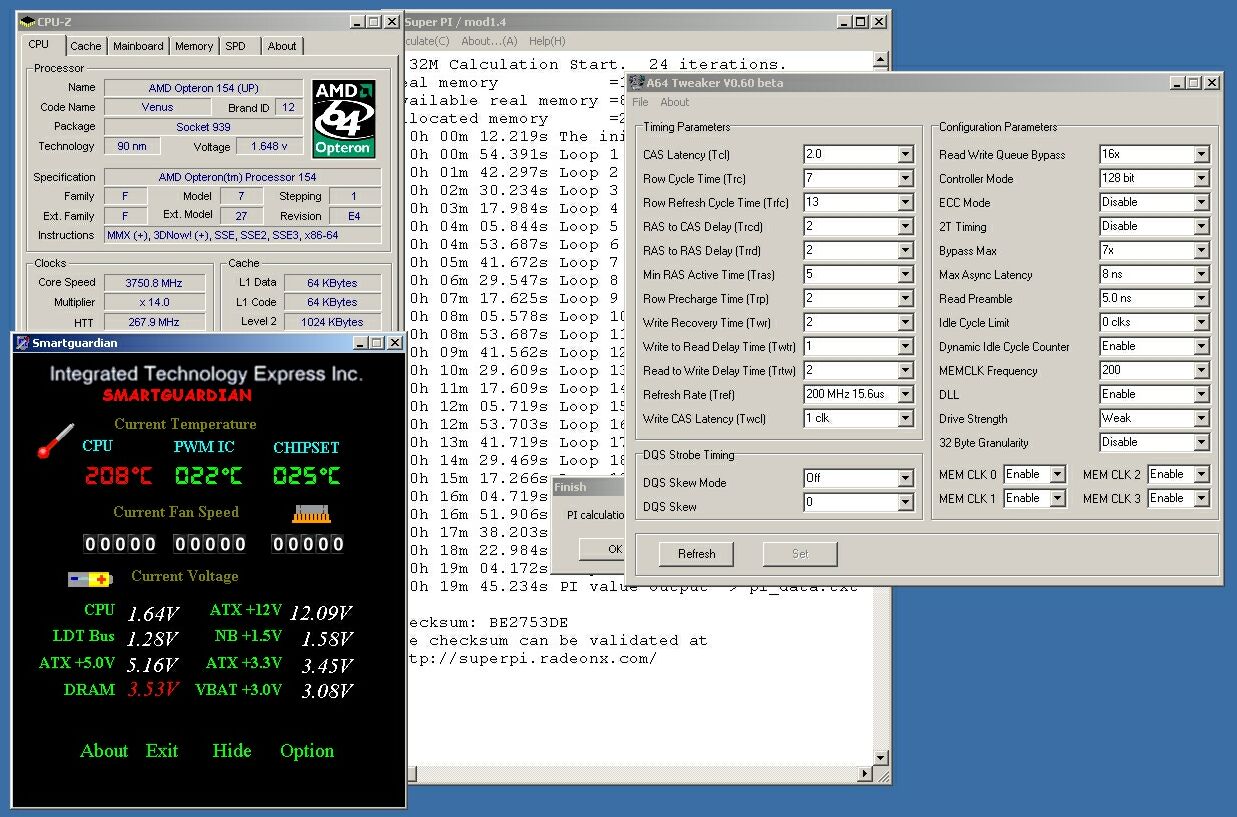Click the A64 Tweaker title bar icon
This screenshot has height=817, width=1237.
tap(636, 83)
